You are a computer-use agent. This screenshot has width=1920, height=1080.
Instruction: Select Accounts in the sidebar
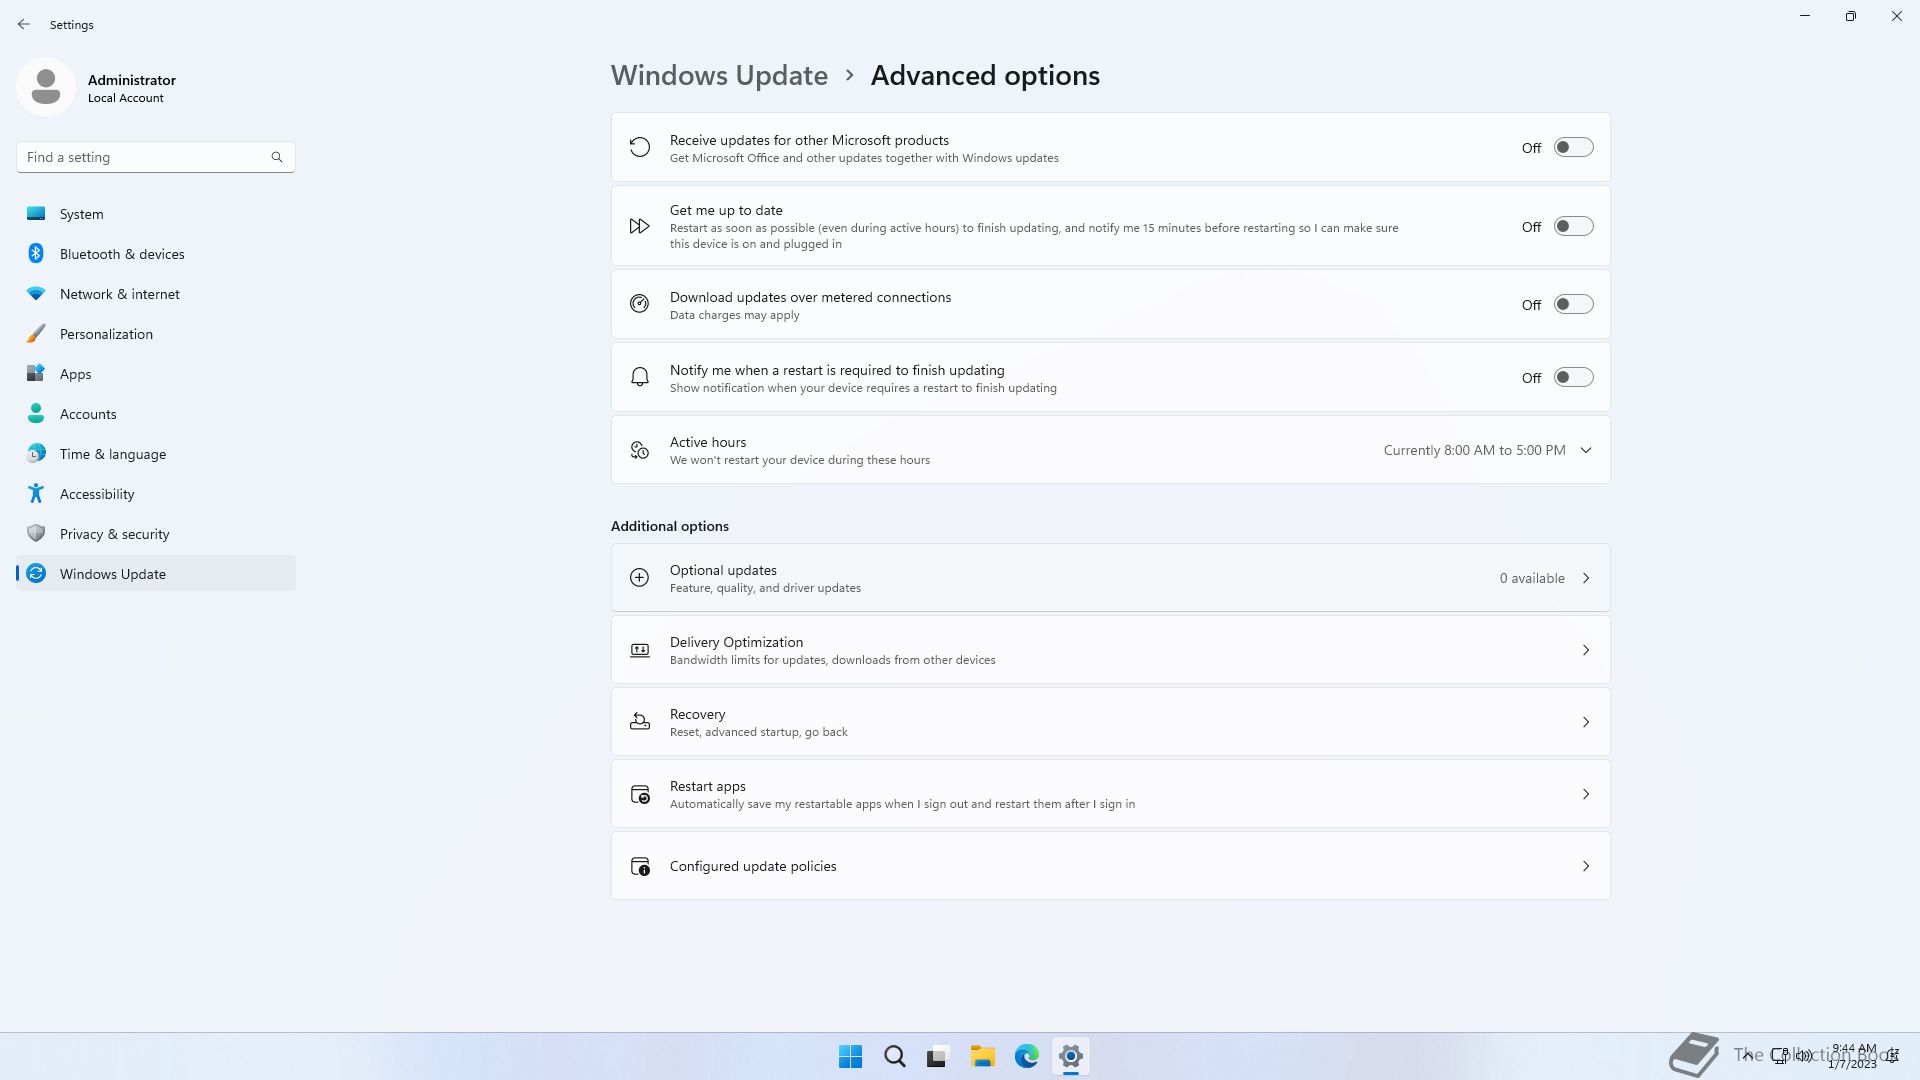tap(88, 414)
